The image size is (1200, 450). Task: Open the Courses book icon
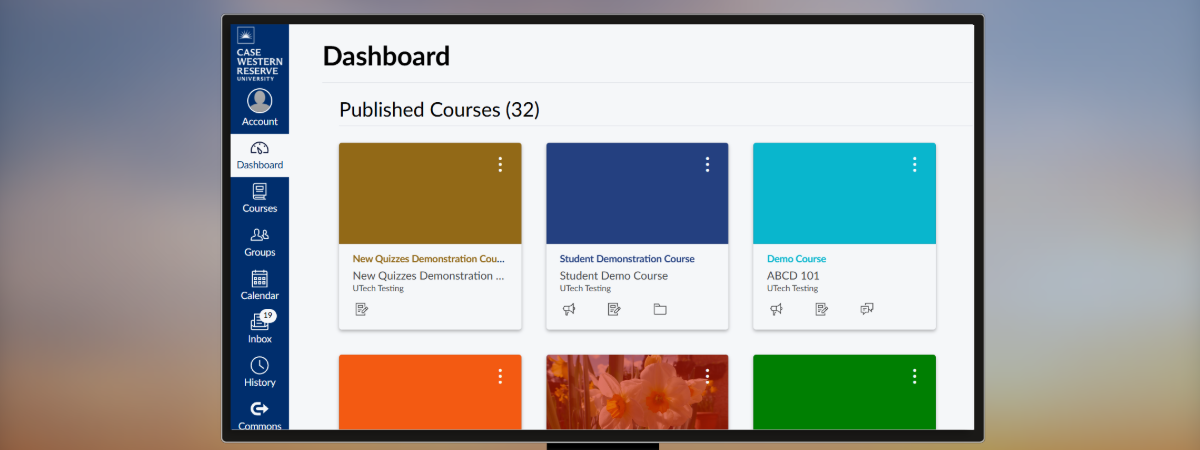[260, 191]
